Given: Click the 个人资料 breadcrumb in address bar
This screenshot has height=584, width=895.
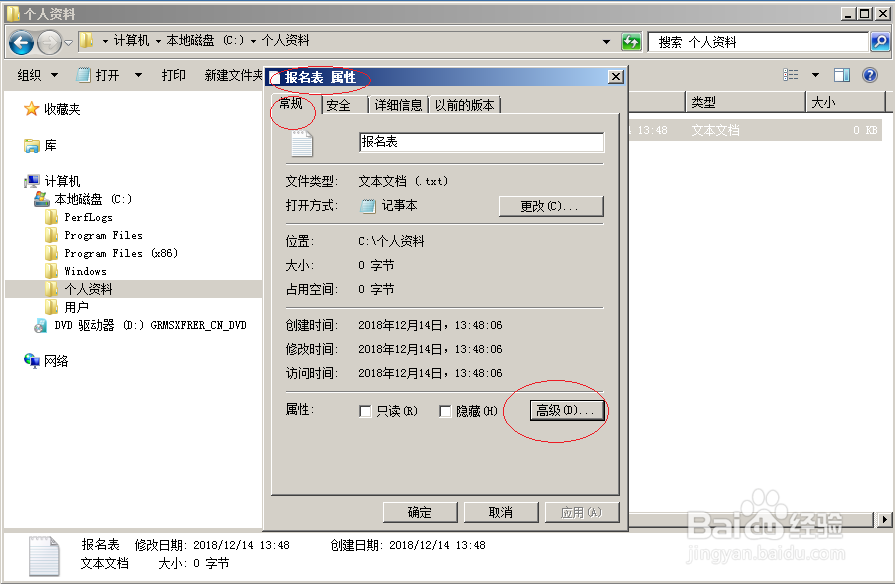Looking at the screenshot, I should [x=285, y=41].
